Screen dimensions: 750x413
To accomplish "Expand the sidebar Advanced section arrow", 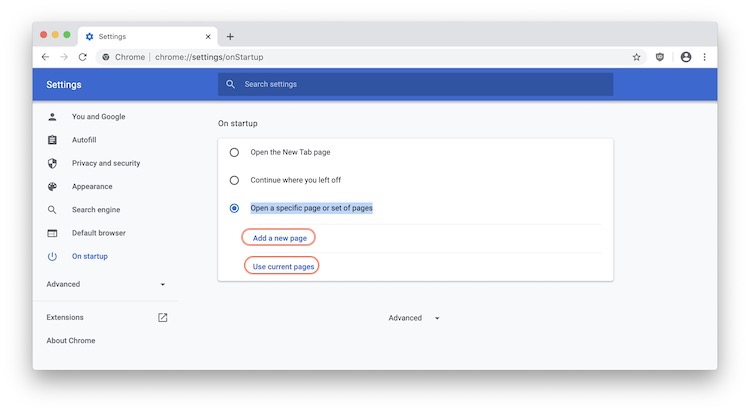I will [163, 284].
